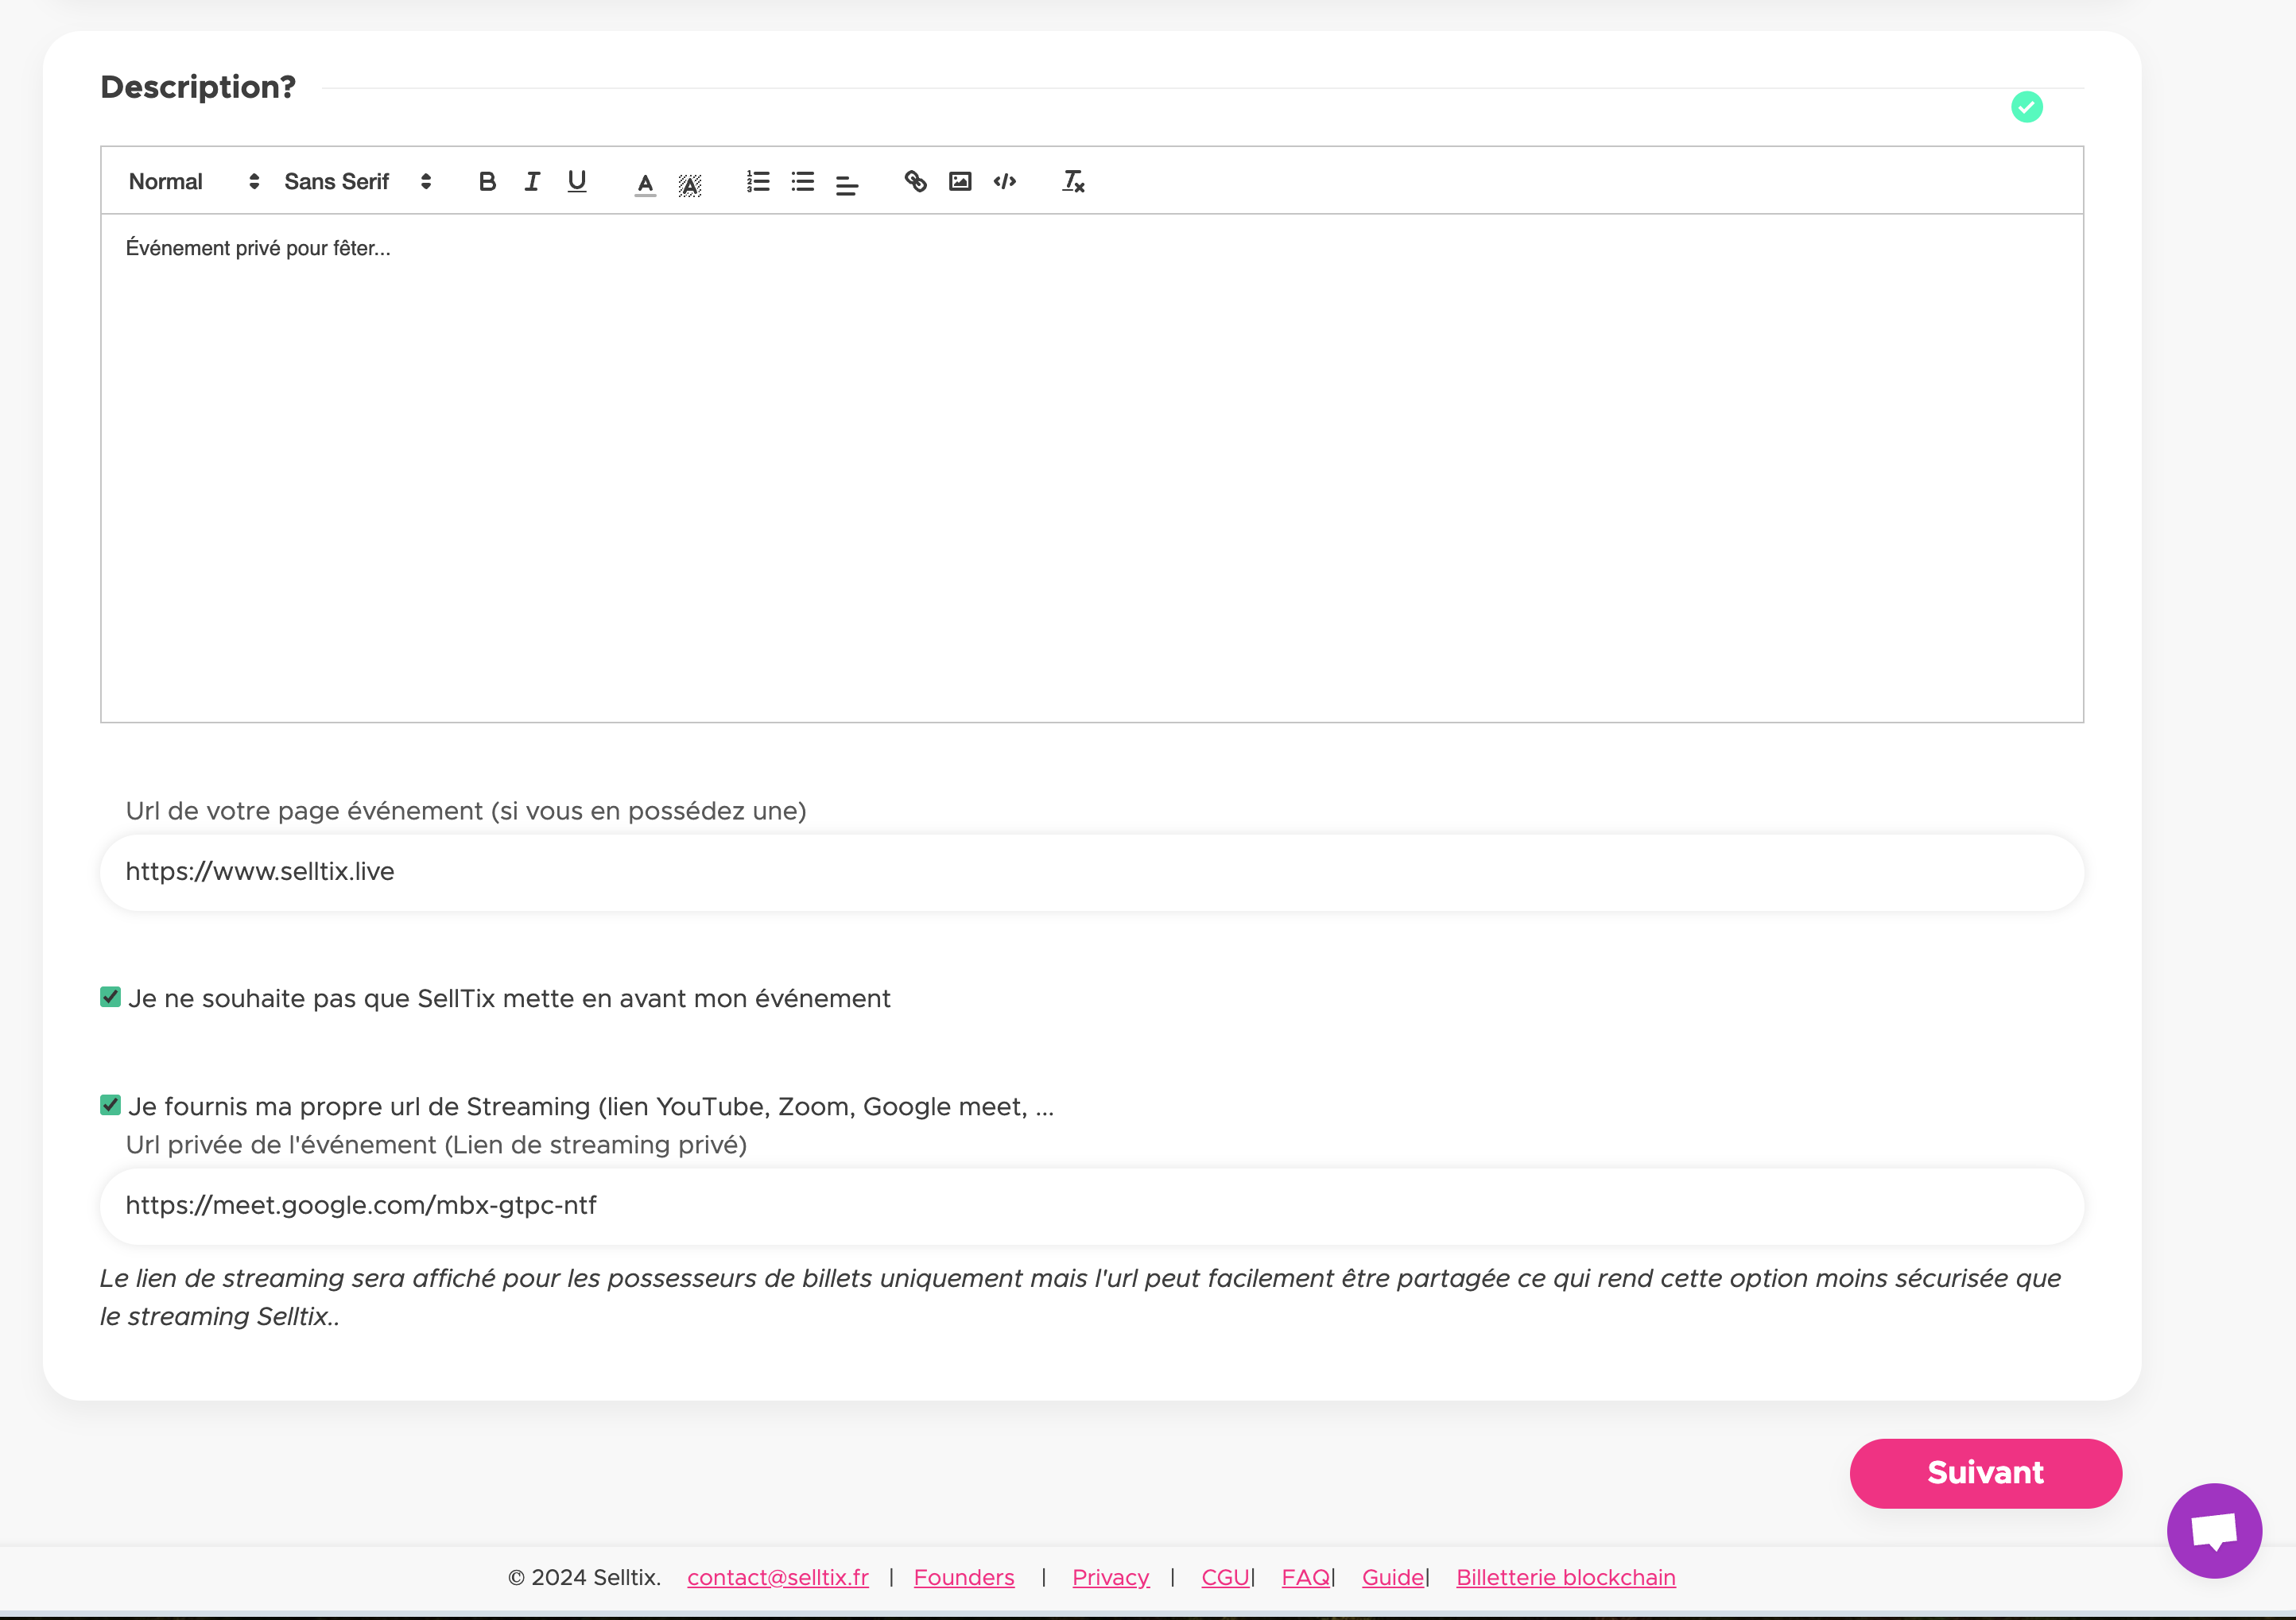2296x1620 pixels.
Task: Open the text background color picker
Action: coord(690,184)
